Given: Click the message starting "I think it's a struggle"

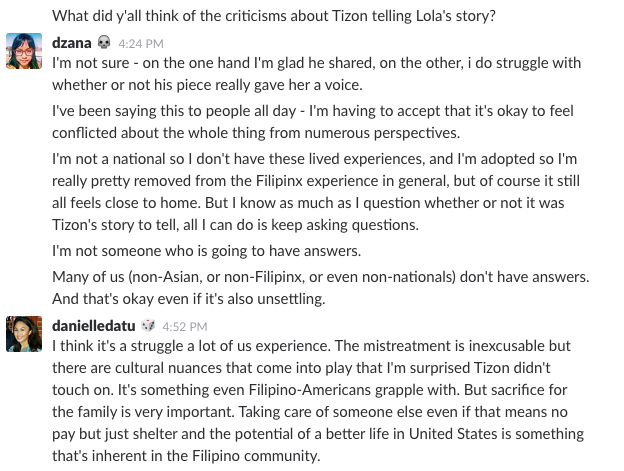Looking at the screenshot, I should tap(318, 401).
